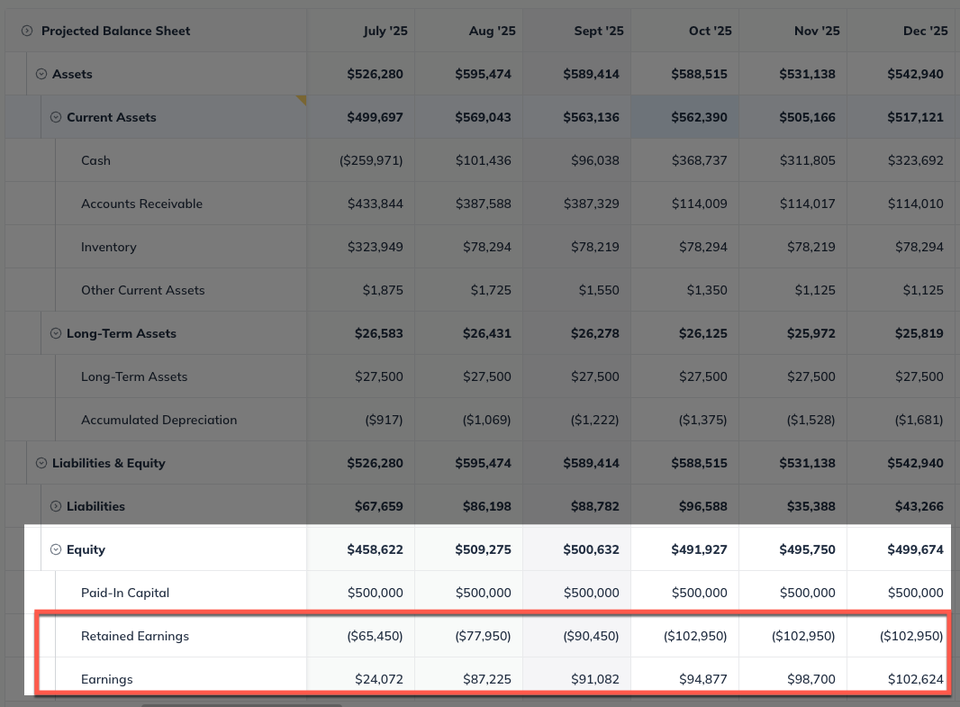Collapse the Assets group
The image size is (960, 707).
pos(41,74)
